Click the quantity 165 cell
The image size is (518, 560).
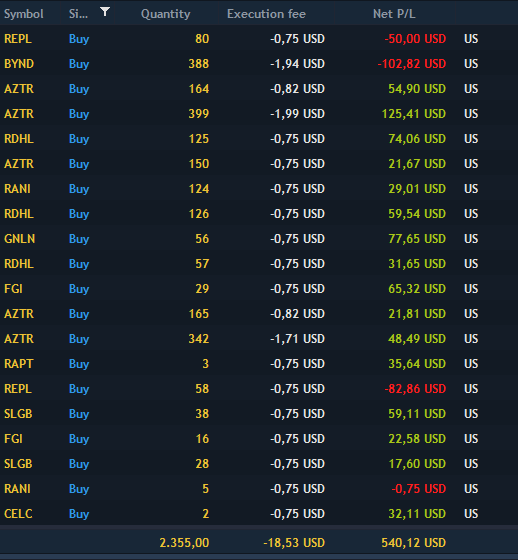pyautogui.click(x=199, y=314)
